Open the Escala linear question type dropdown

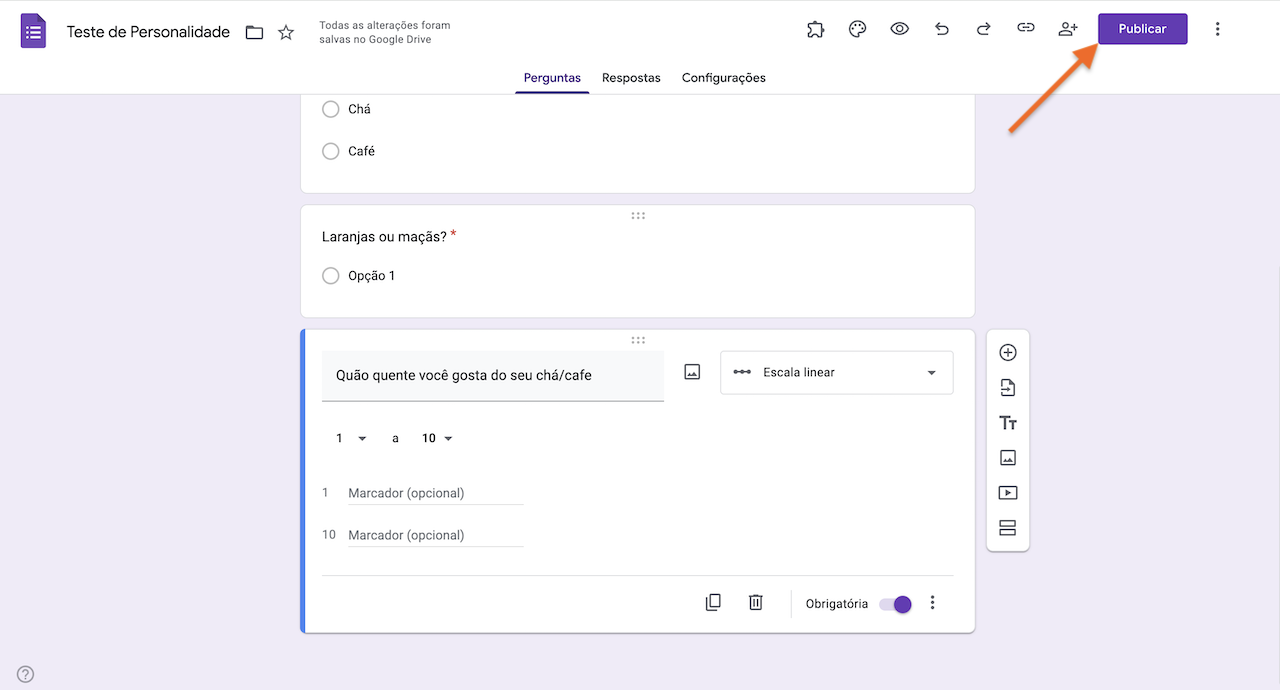point(836,372)
